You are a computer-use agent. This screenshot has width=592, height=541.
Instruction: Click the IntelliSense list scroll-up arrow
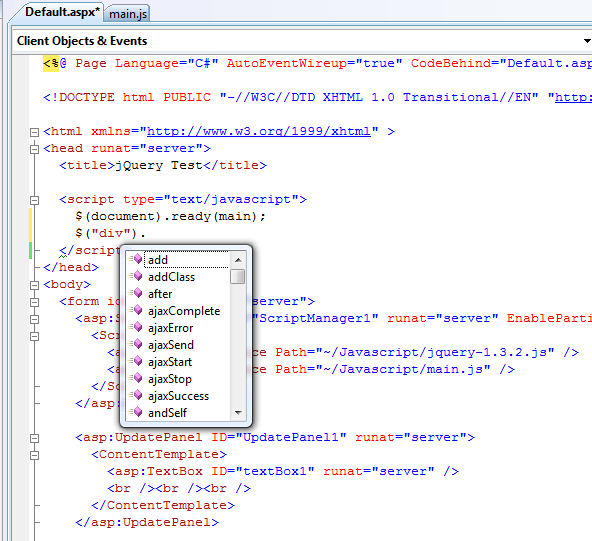click(238, 260)
